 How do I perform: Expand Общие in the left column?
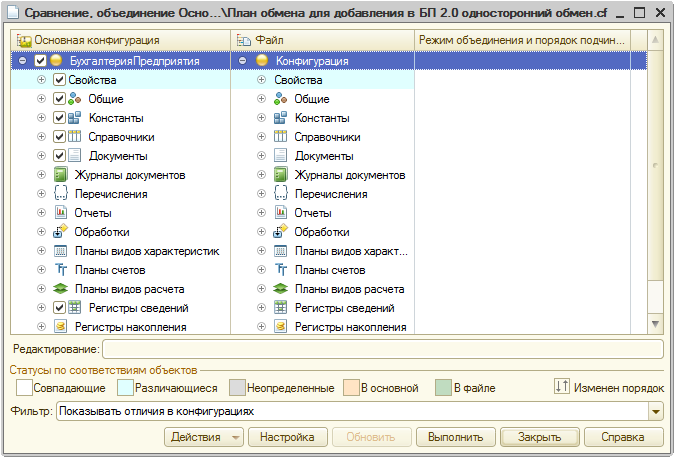[x=41, y=99]
